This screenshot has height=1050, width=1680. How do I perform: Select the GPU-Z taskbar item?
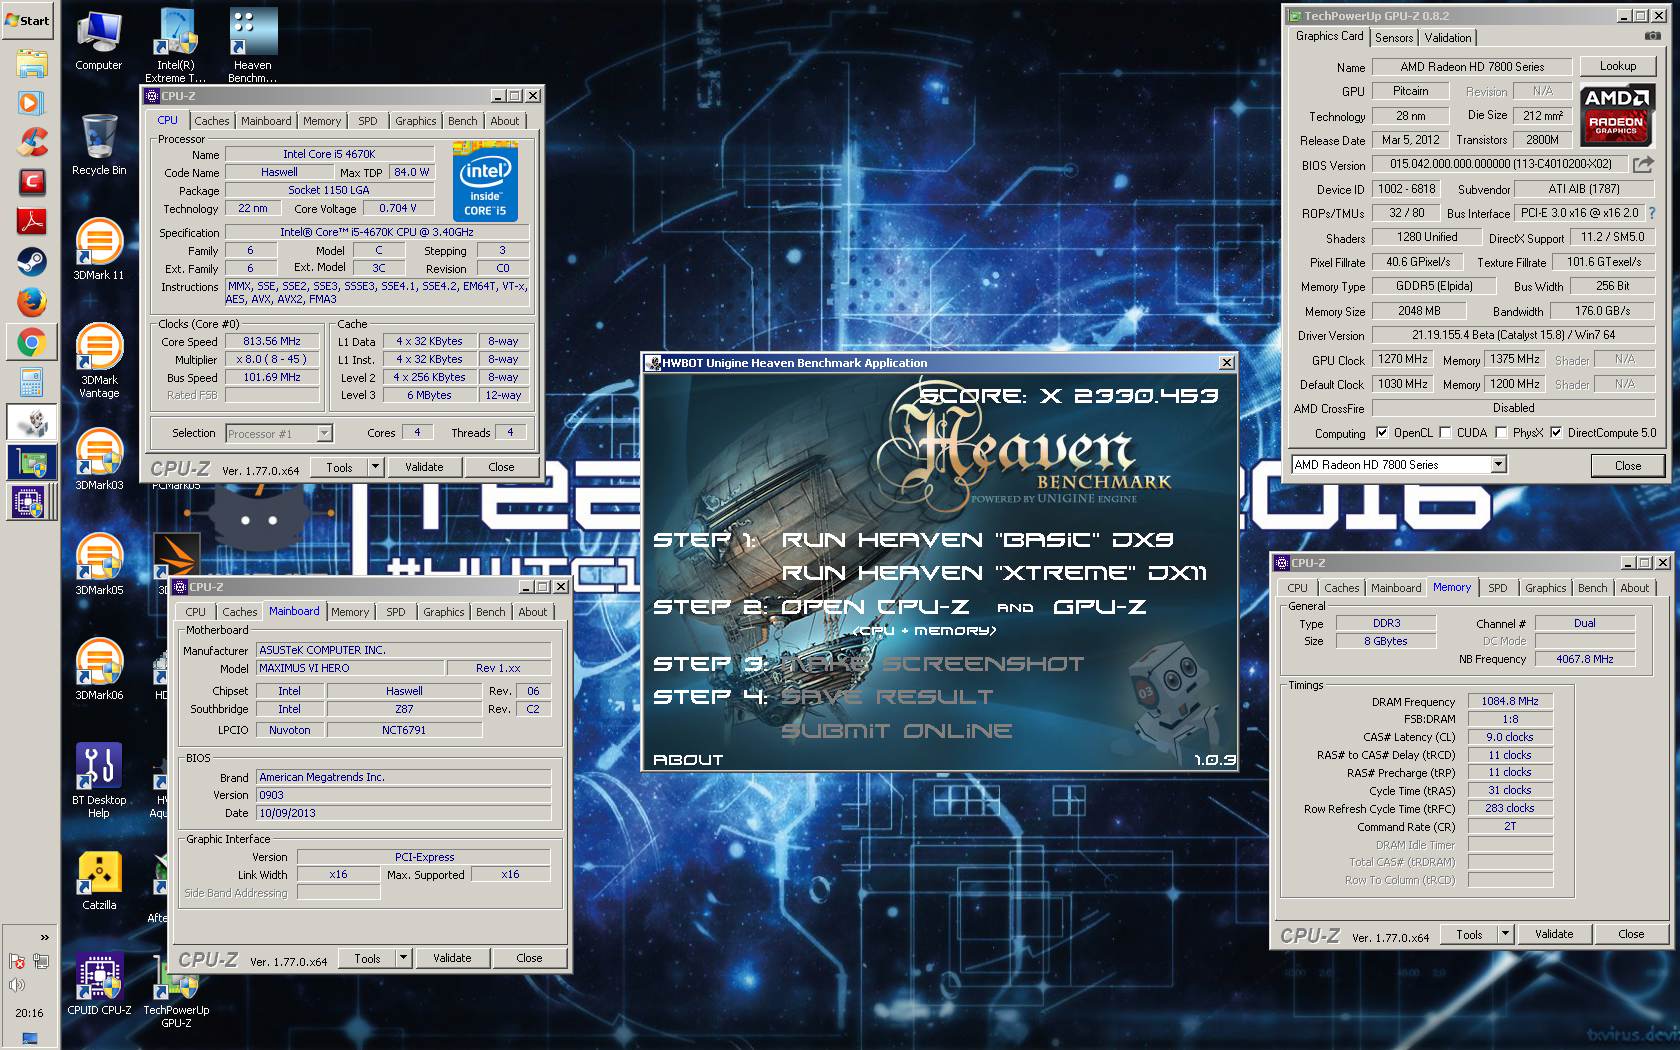click(x=31, y=463)
